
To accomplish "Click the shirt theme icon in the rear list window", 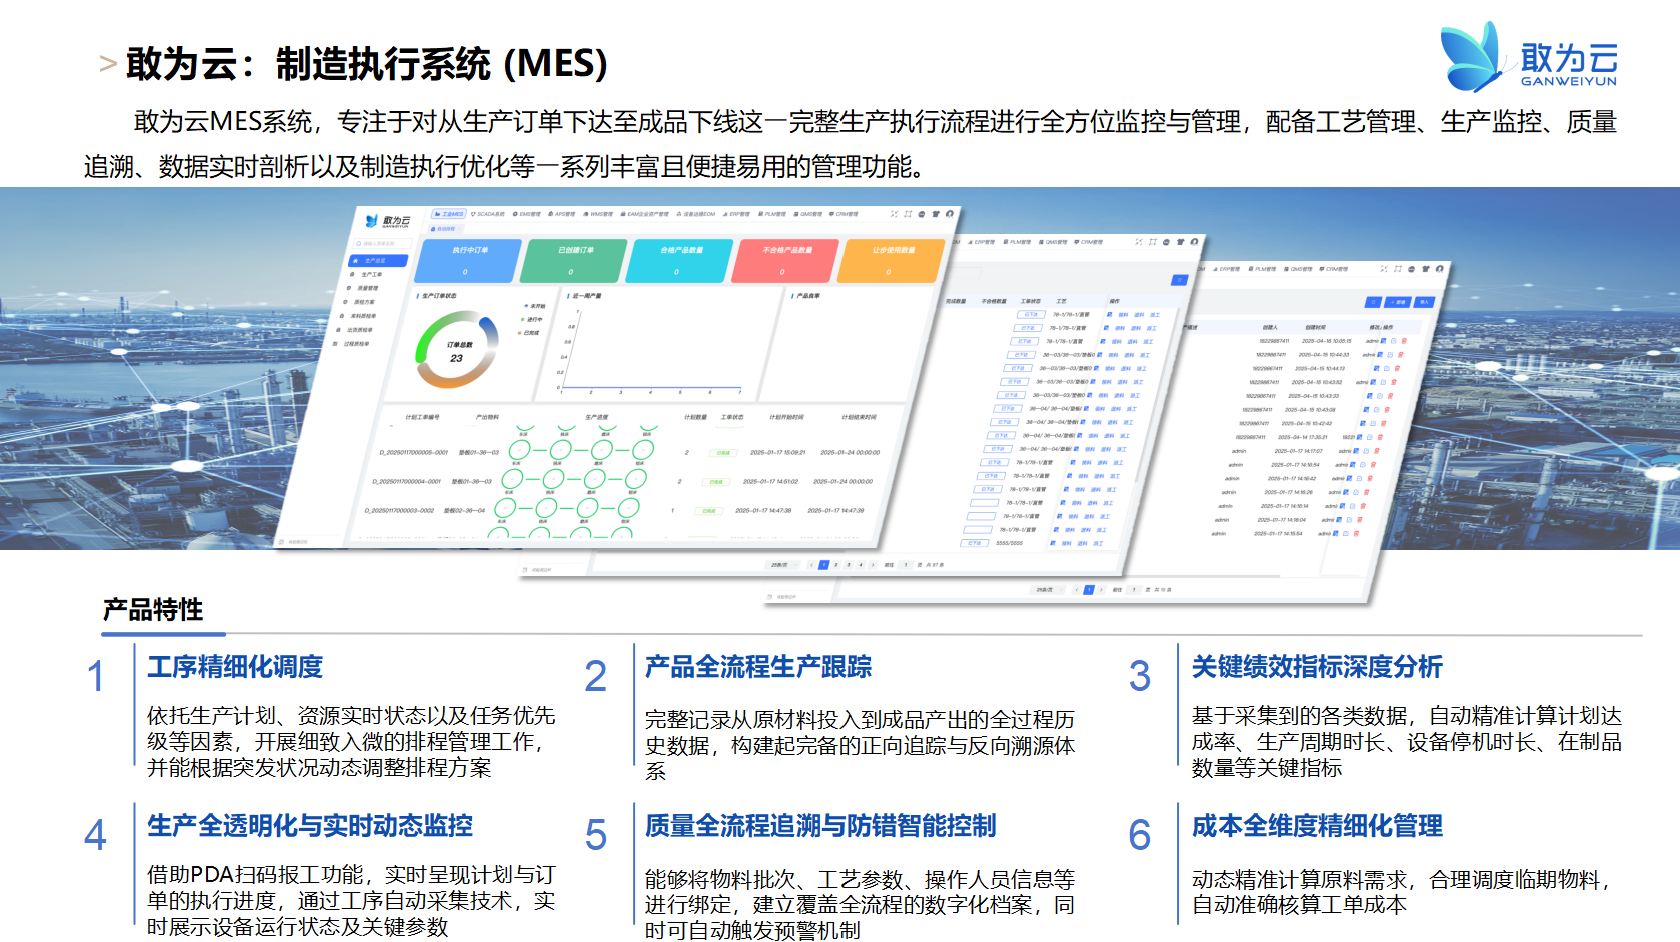I will 1426,269.
